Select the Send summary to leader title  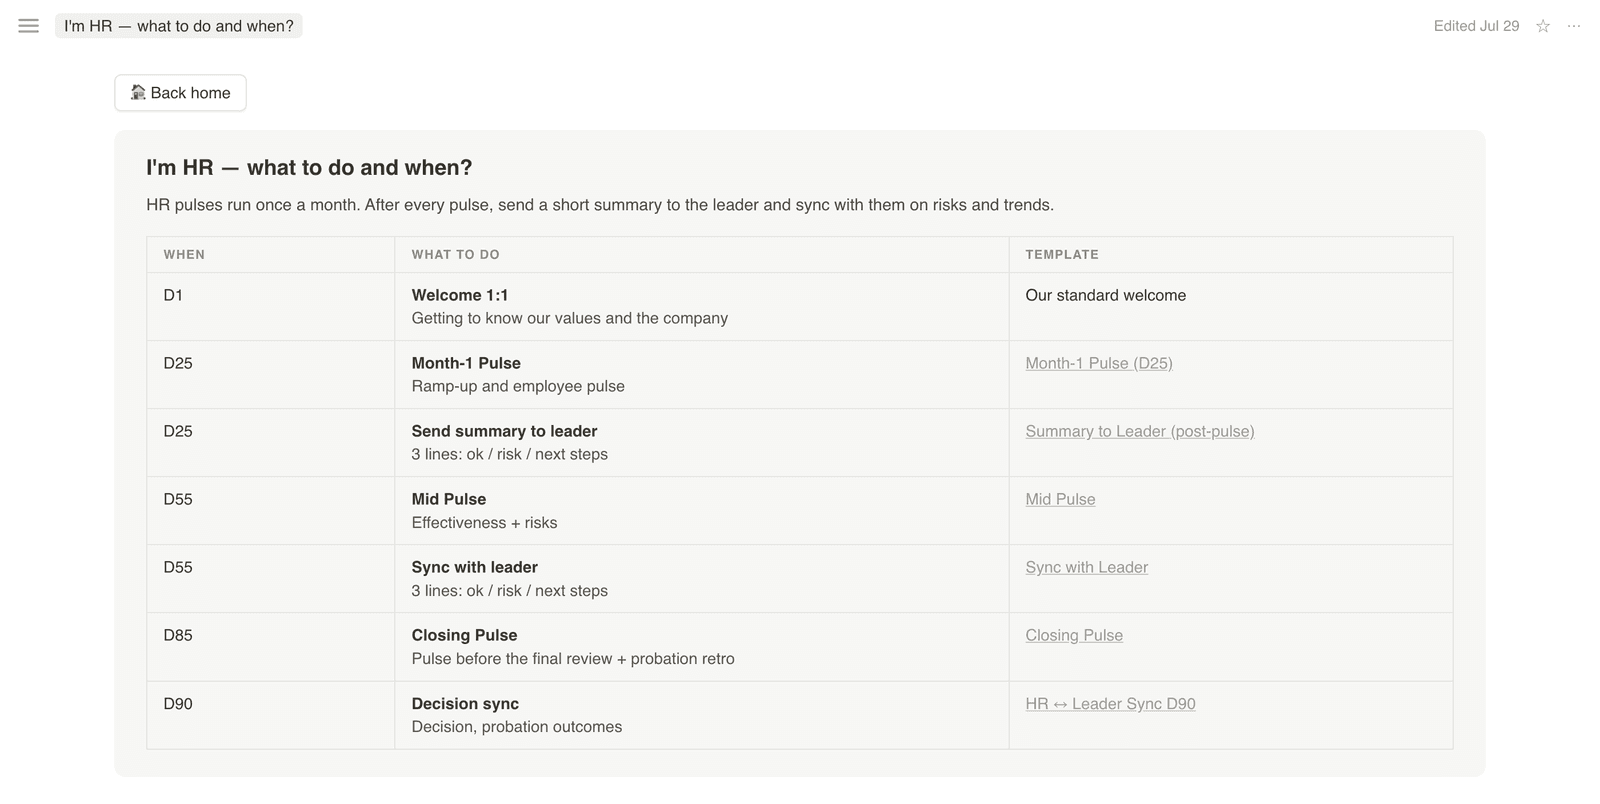click(x=504, y=431)
